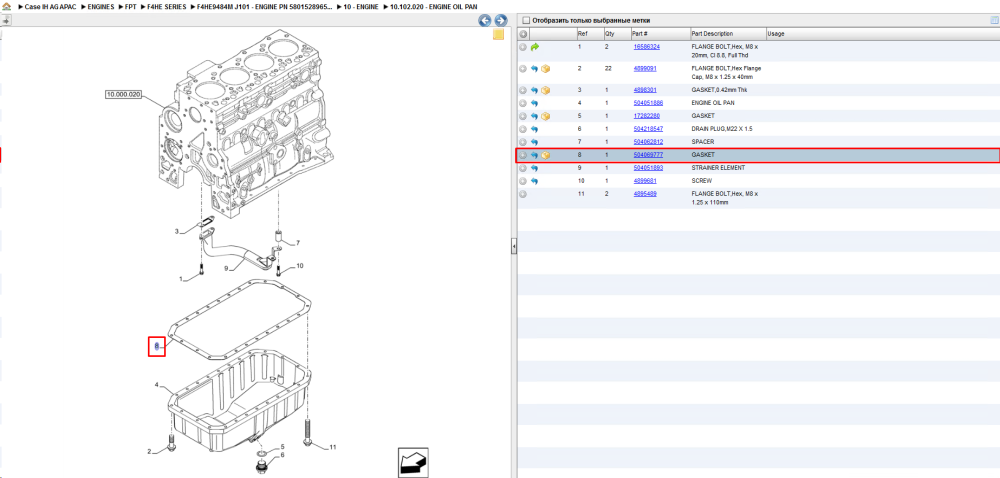Open part number link 504069777
1000x478 pixels.
click(x=648, y=155)
